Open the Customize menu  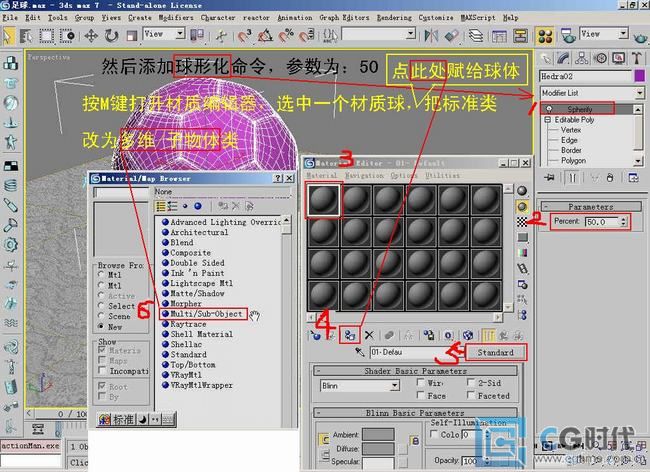(x=436, y=18)
